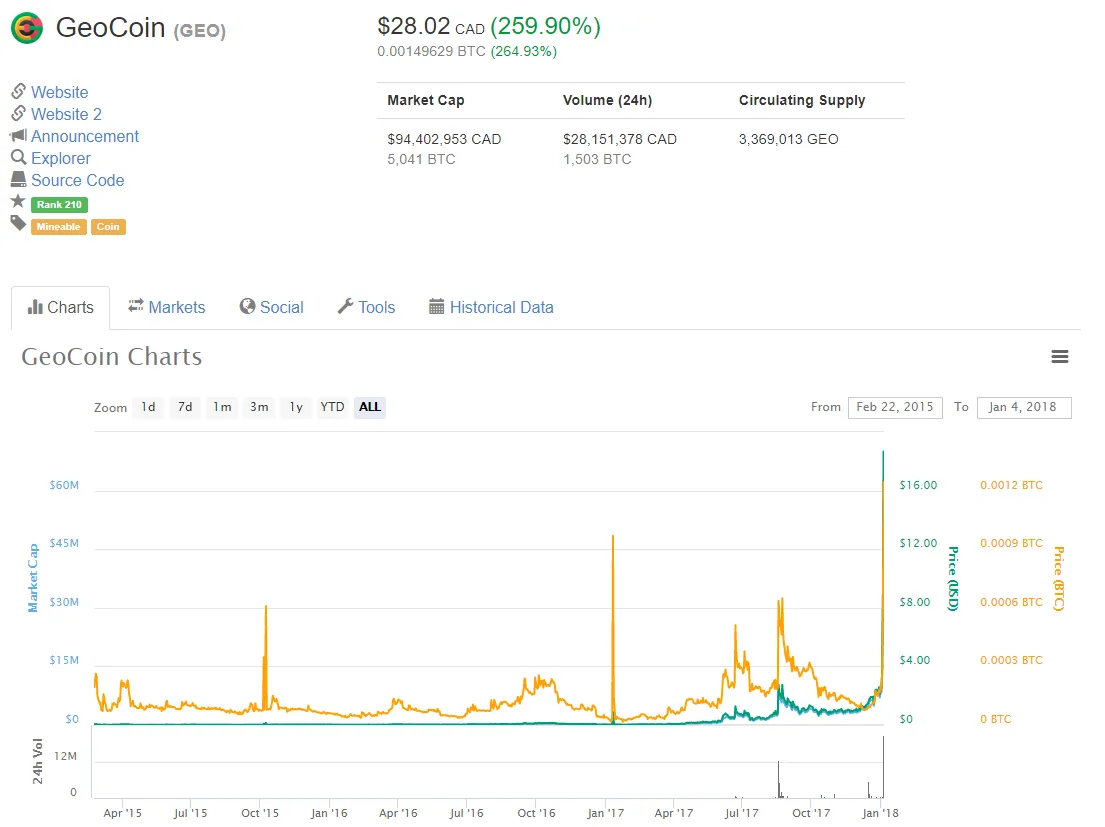Click the megaphone icon beside Announcement
The width and height of the screenshot is (1105, 827).
coord(18,135)
